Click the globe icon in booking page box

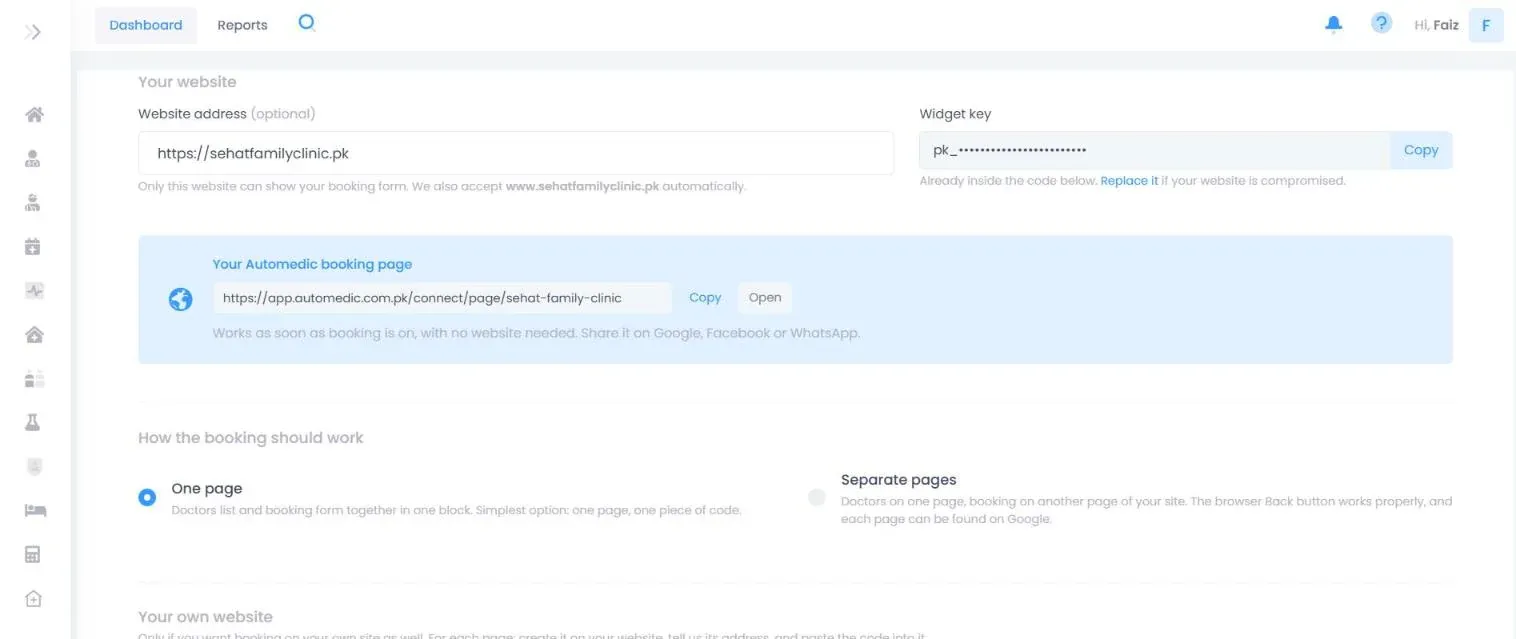coord(181,299)
